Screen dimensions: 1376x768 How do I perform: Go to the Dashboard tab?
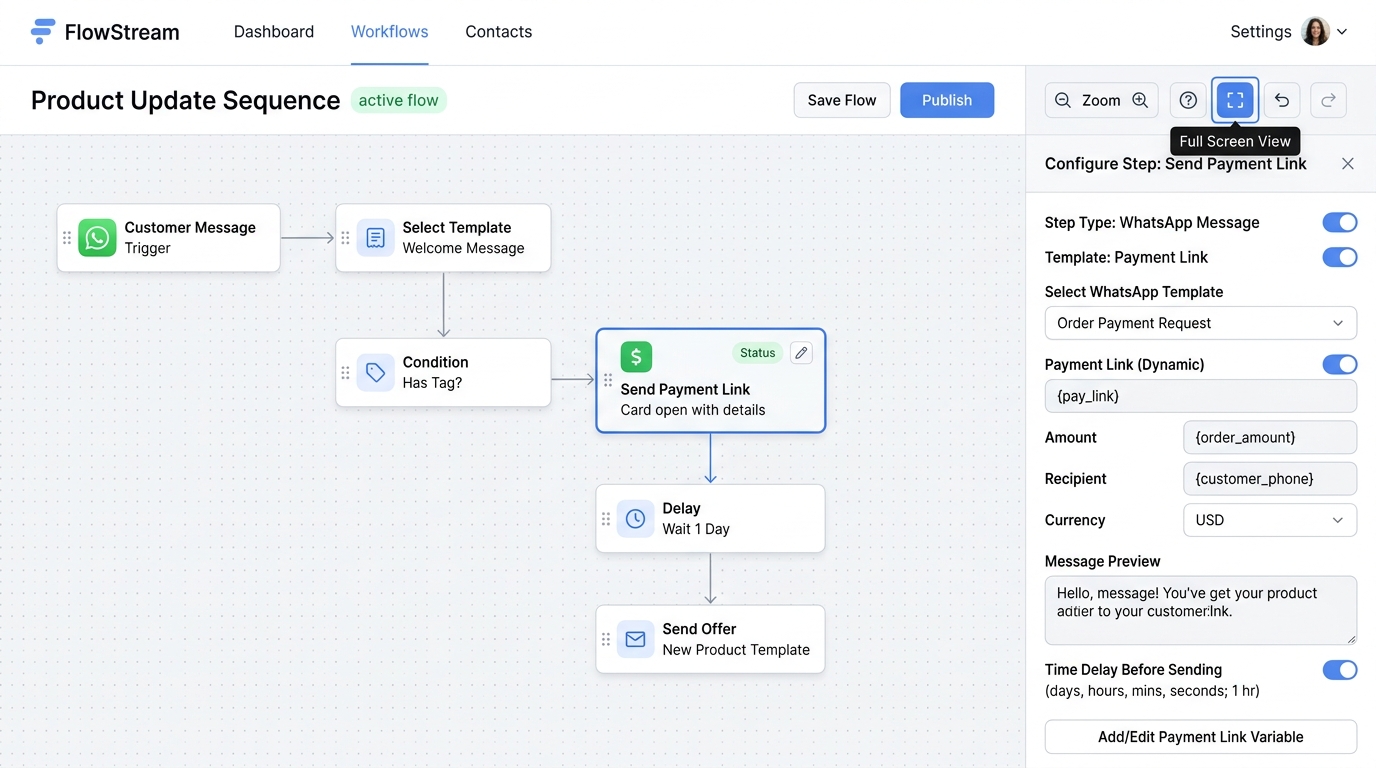pos(274,32)
